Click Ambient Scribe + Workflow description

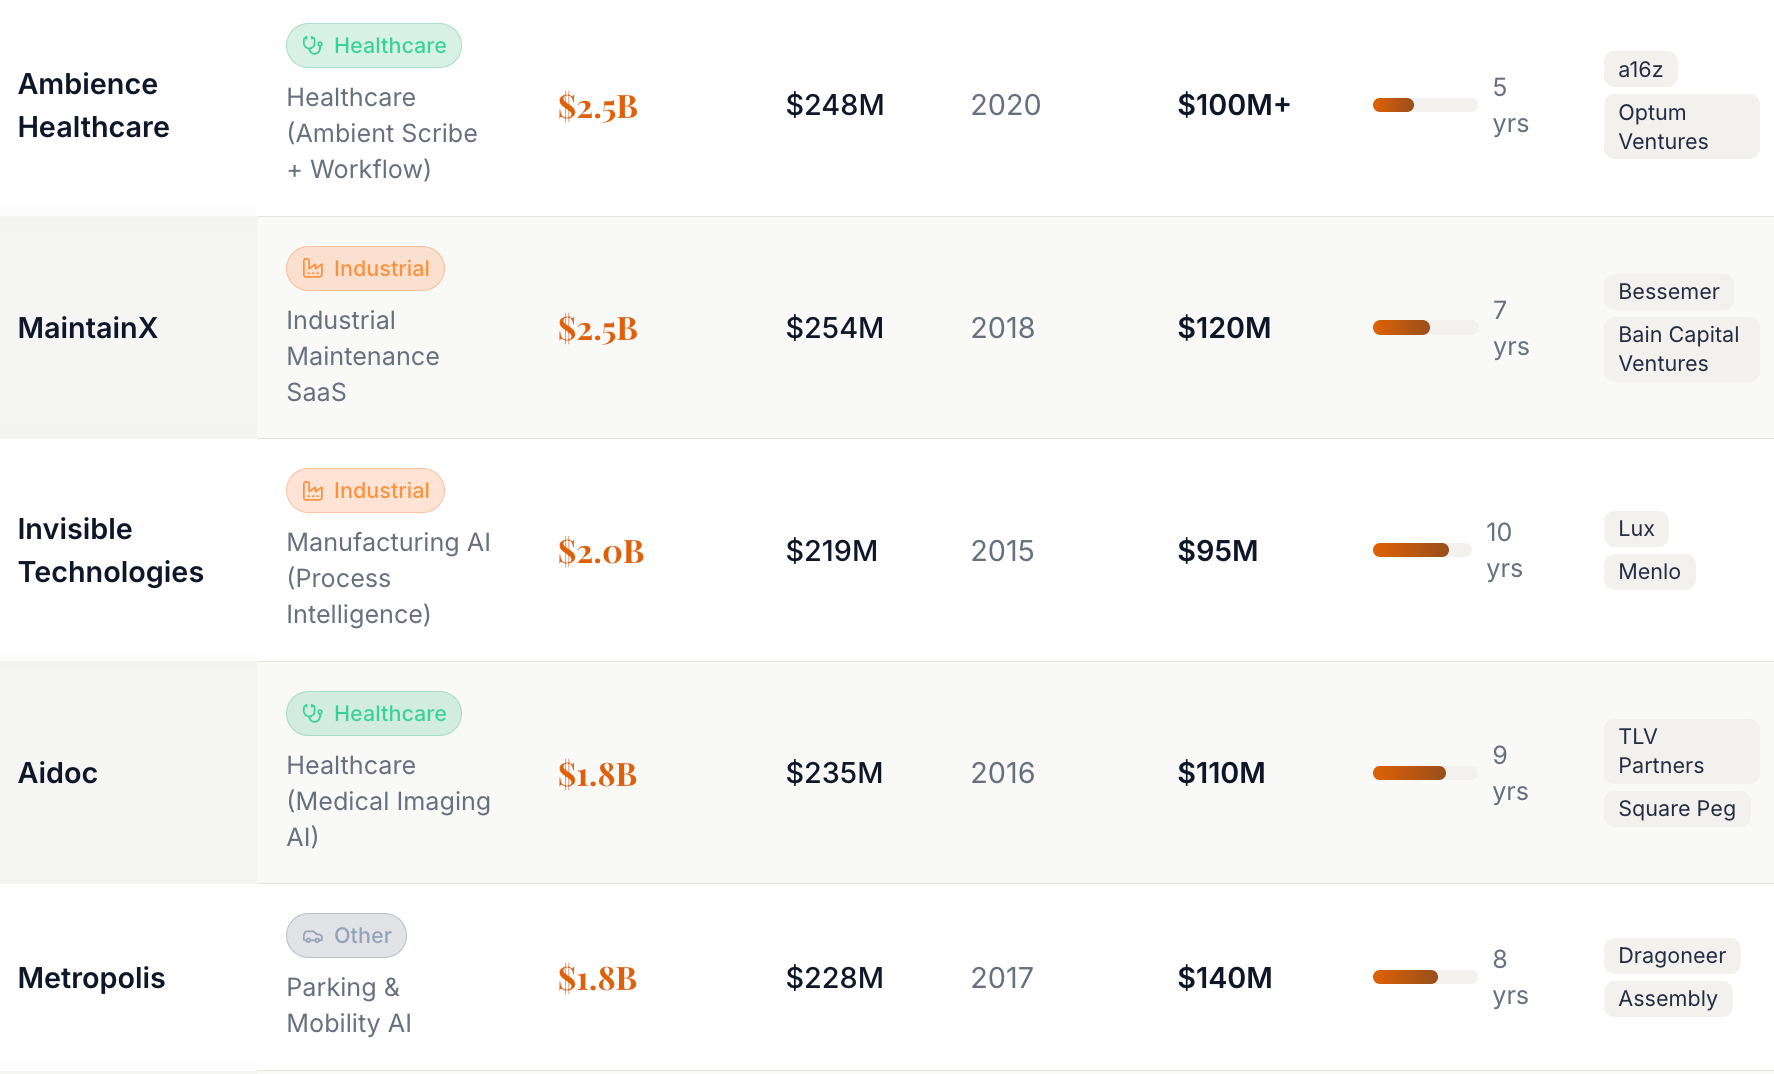pos(382,134)
